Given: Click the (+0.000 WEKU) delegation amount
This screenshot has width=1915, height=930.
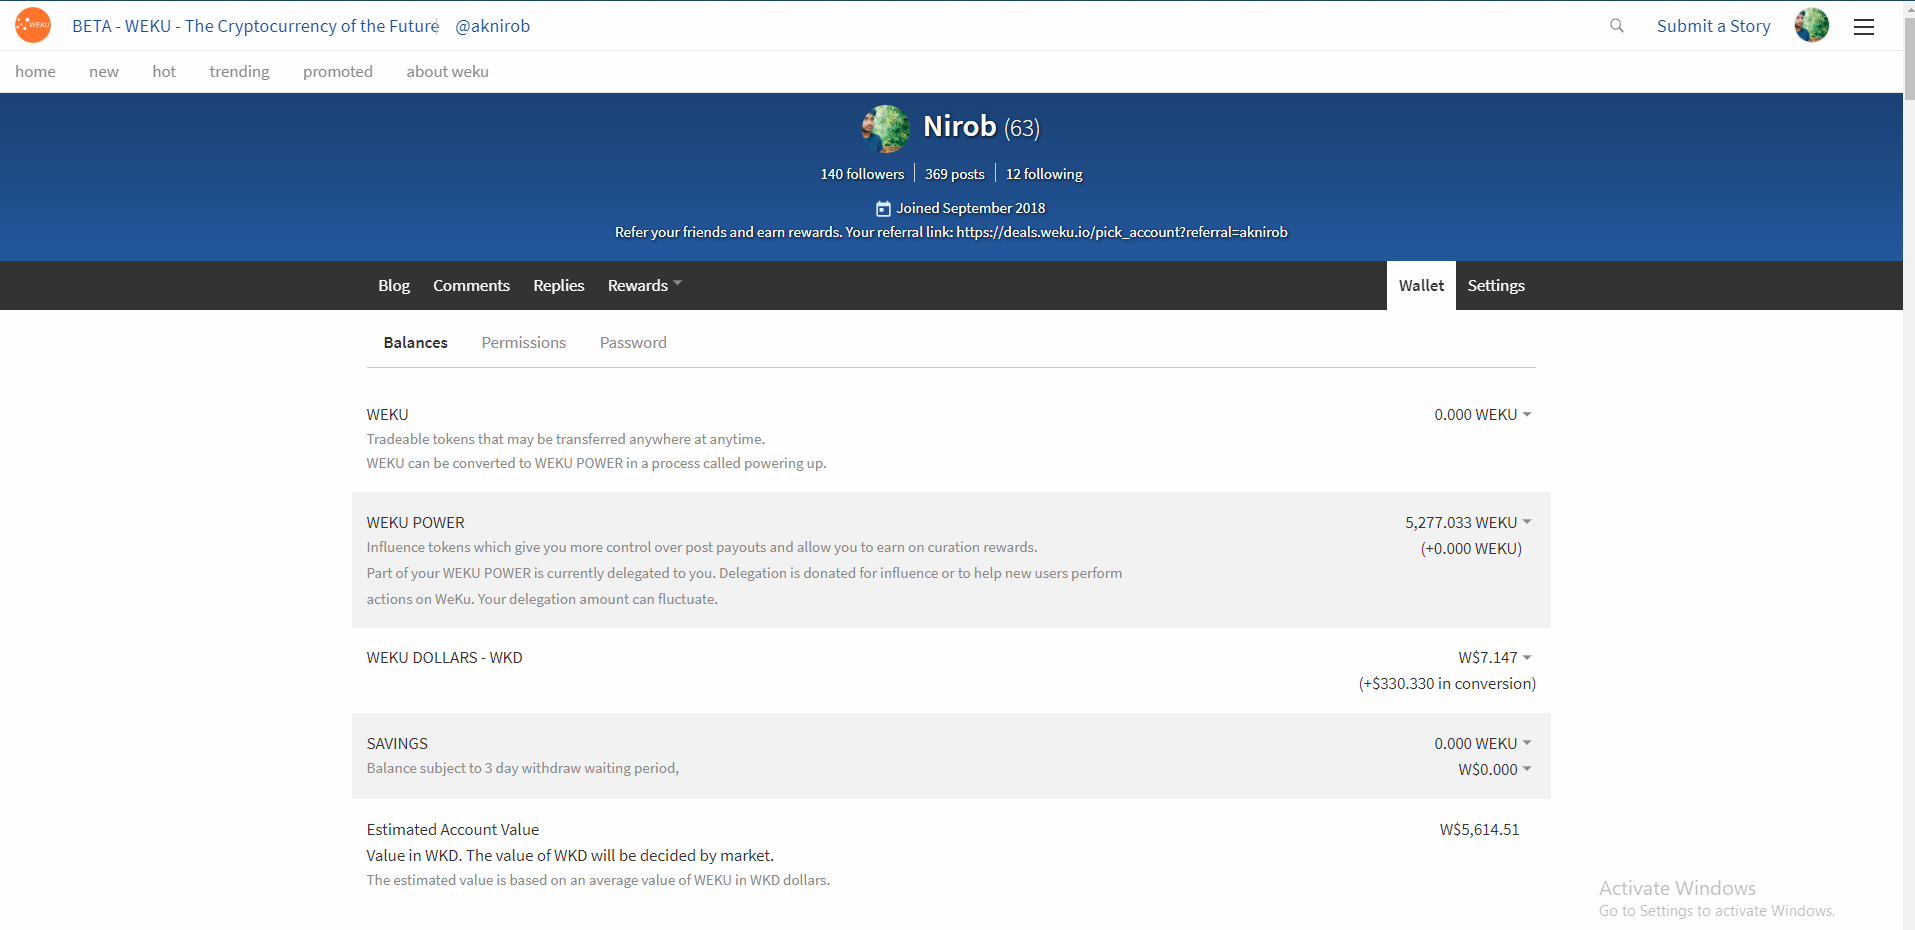Looking at the screenshot, I should 1471,548.
